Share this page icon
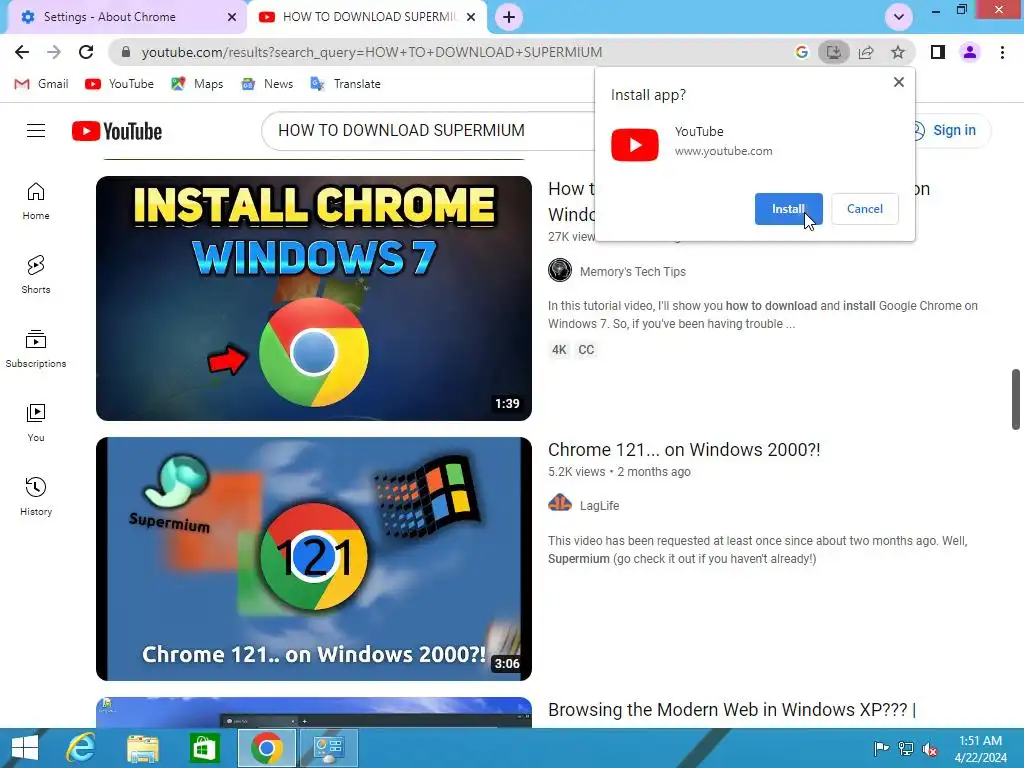This screenshot has height=768, width=1024. [866, 52]
